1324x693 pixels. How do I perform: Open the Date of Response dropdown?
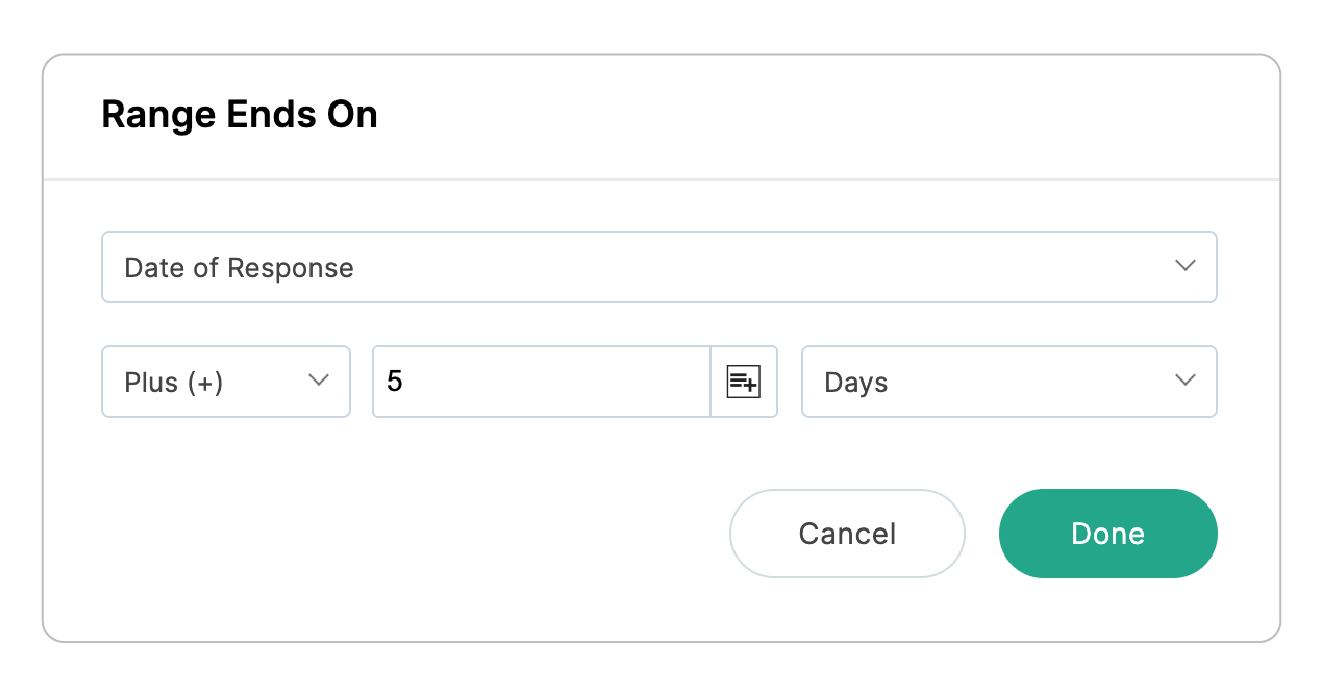(658, 267)
